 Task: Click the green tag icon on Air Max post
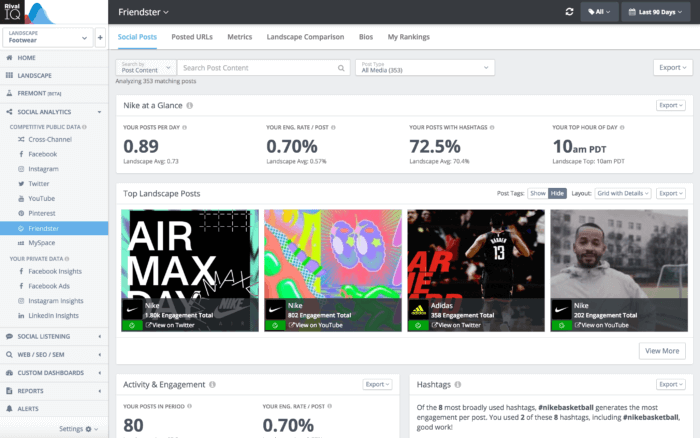pyautogui.click(x=132, y=325)
